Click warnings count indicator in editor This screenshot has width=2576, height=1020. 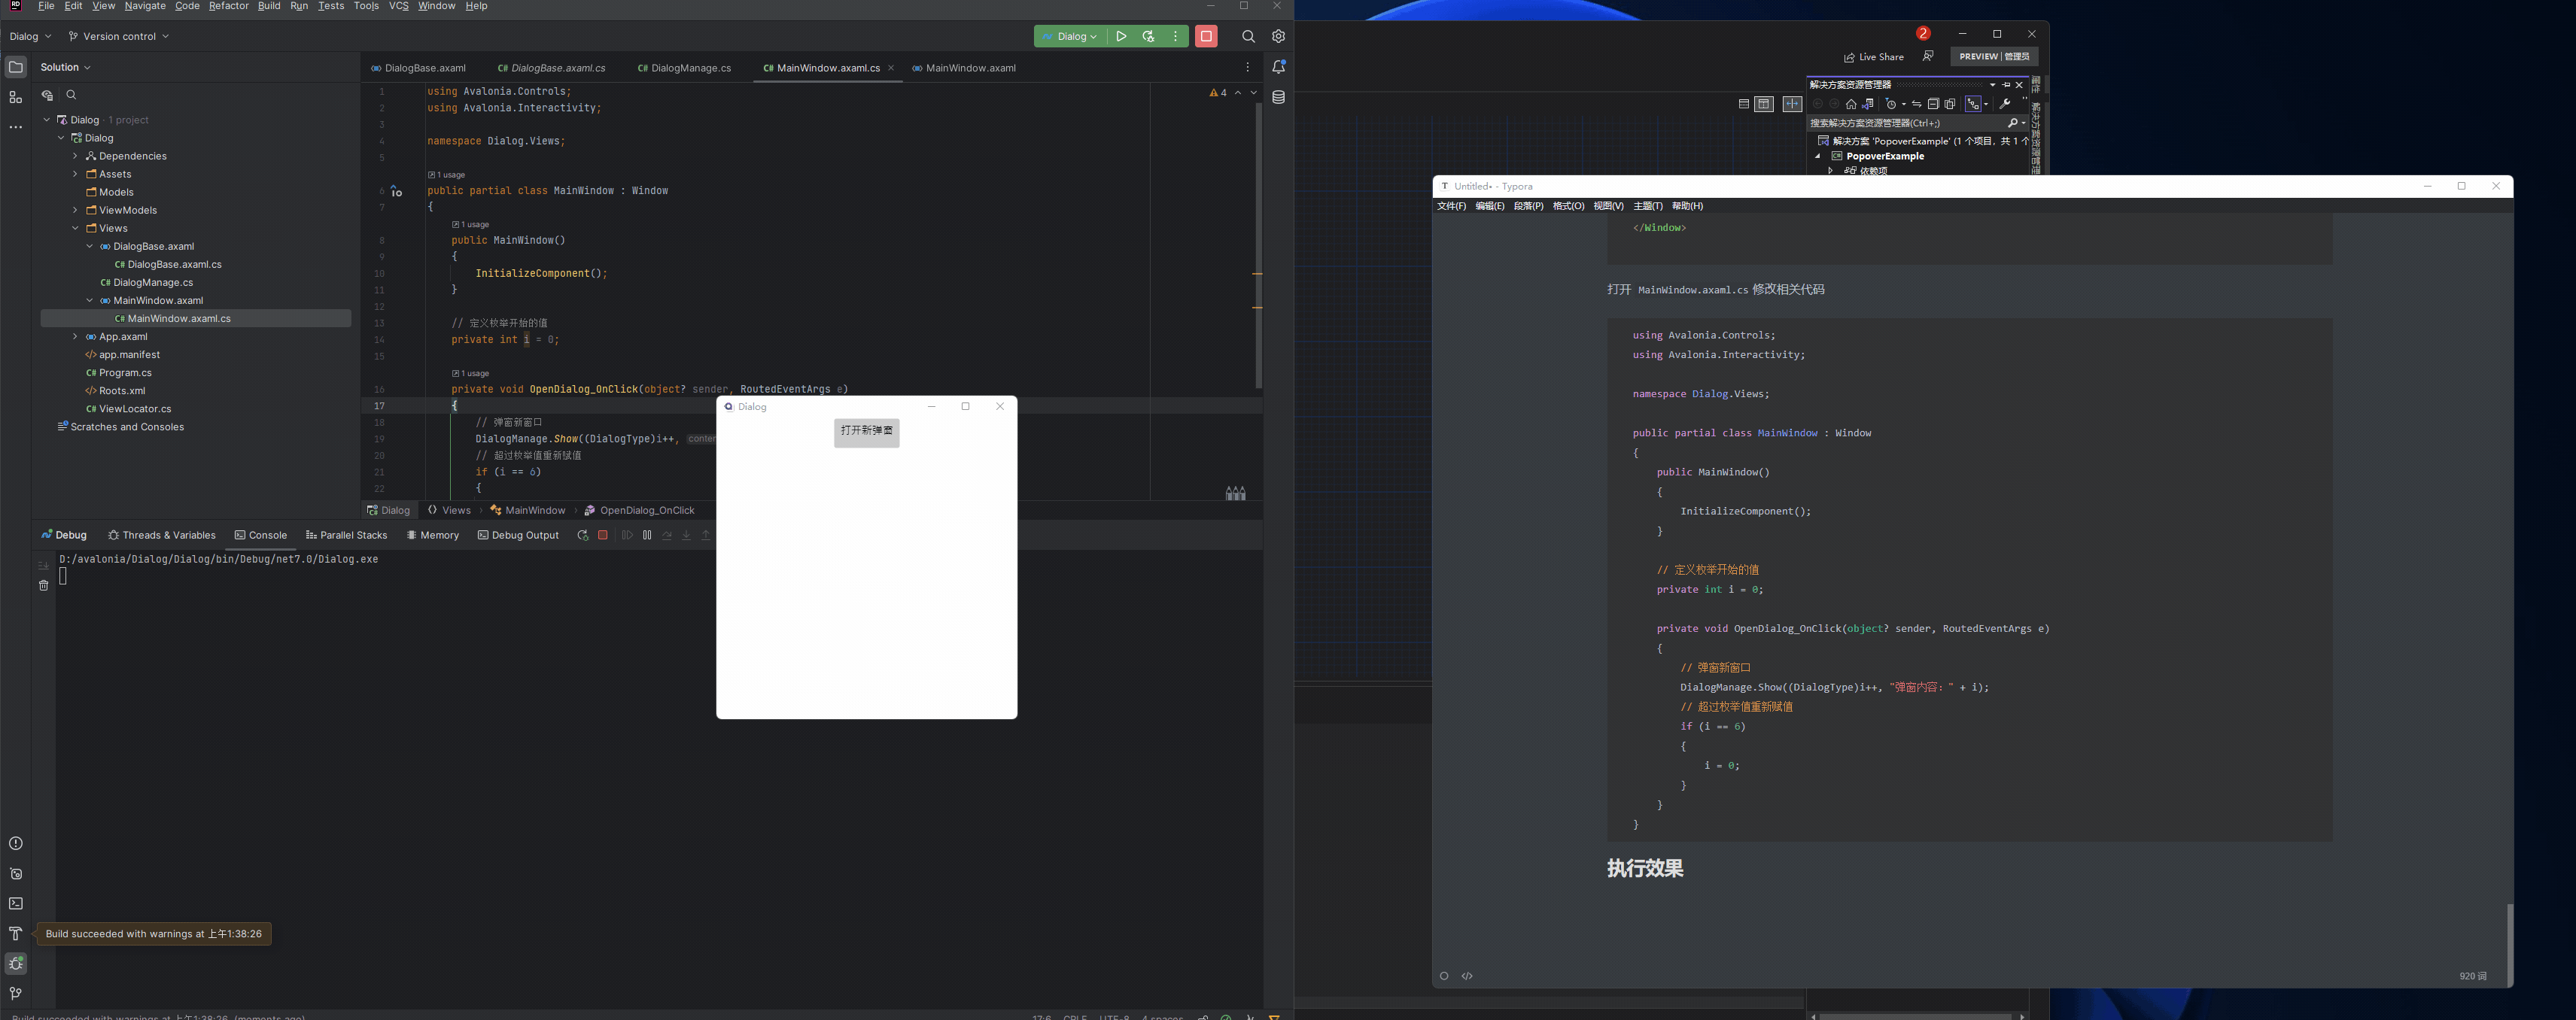coord(1217,93)
